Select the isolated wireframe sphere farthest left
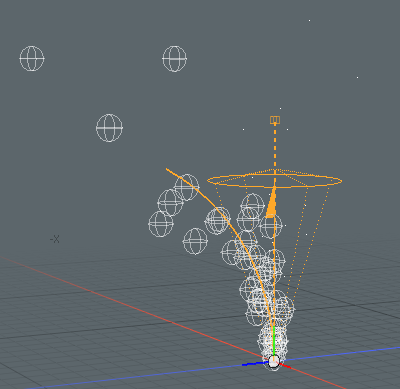 [32, 59]
